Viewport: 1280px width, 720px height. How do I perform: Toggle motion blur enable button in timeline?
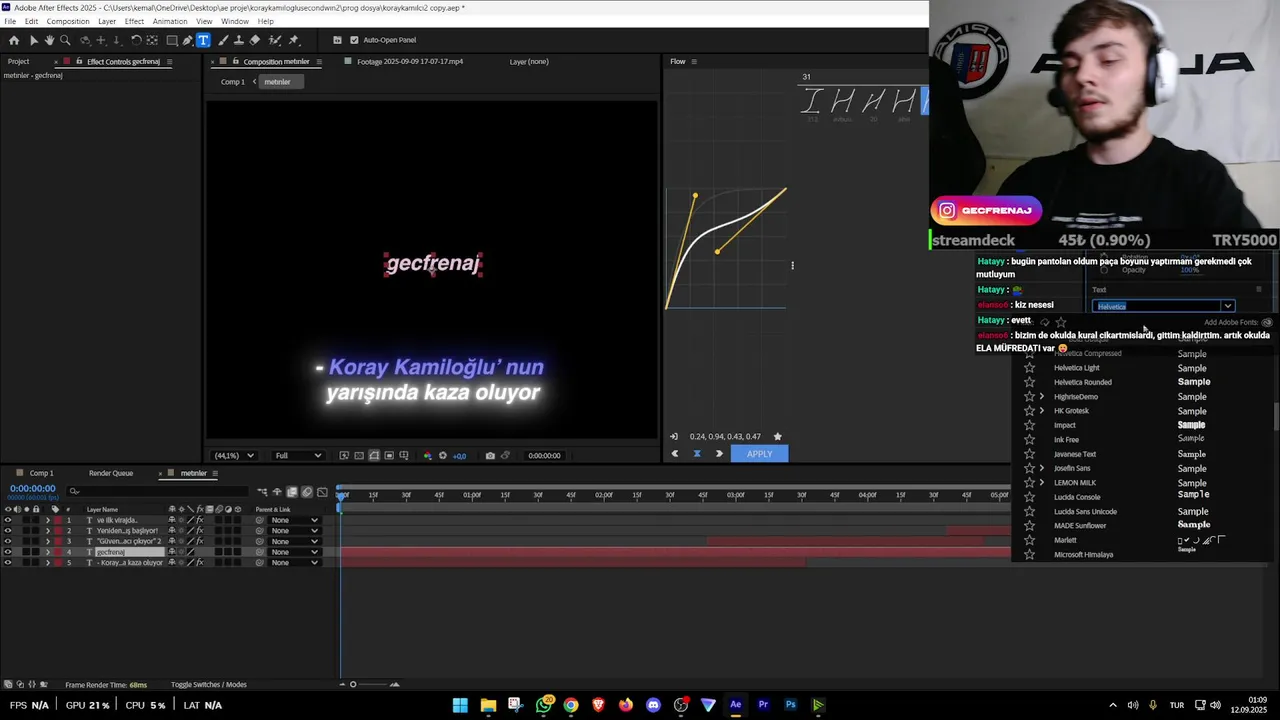point(307,492)
